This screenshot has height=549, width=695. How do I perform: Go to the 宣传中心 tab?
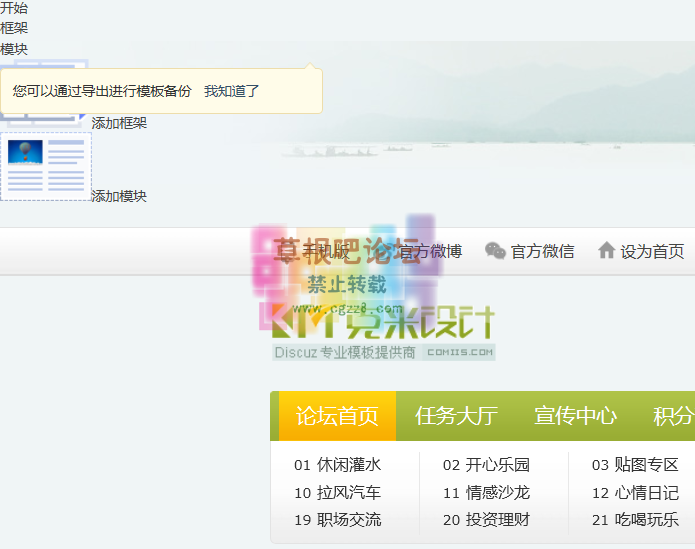pyautogui.click(x=575, y=416)
